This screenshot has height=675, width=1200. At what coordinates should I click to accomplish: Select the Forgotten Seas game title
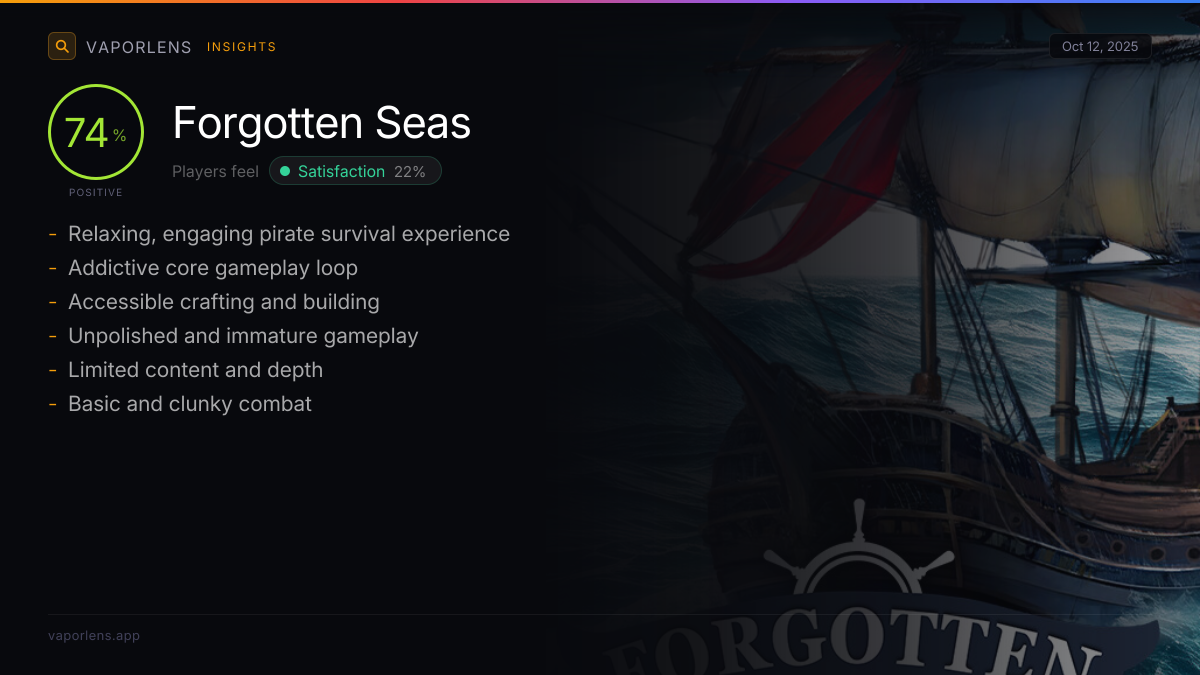pyautogui.click(x=321, y=123)
